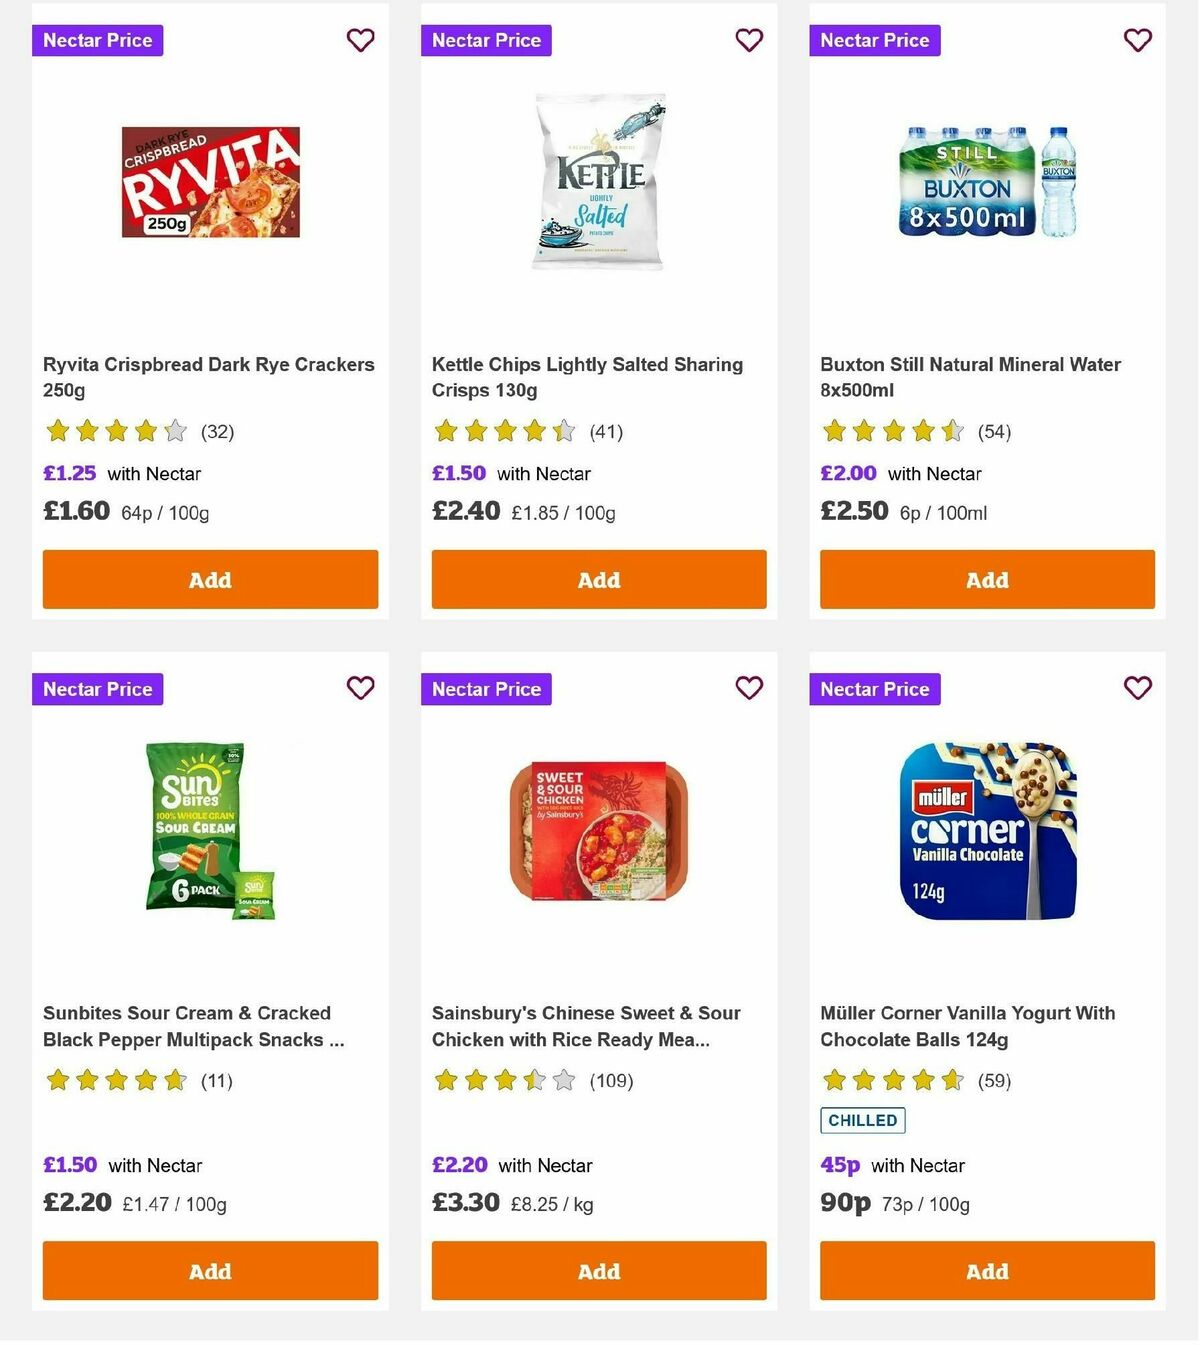Favorite the Buxton Still Water heart icon
This screenshot has height=1345, width=1200.
pyautogui.click(x=1137, y=40)
